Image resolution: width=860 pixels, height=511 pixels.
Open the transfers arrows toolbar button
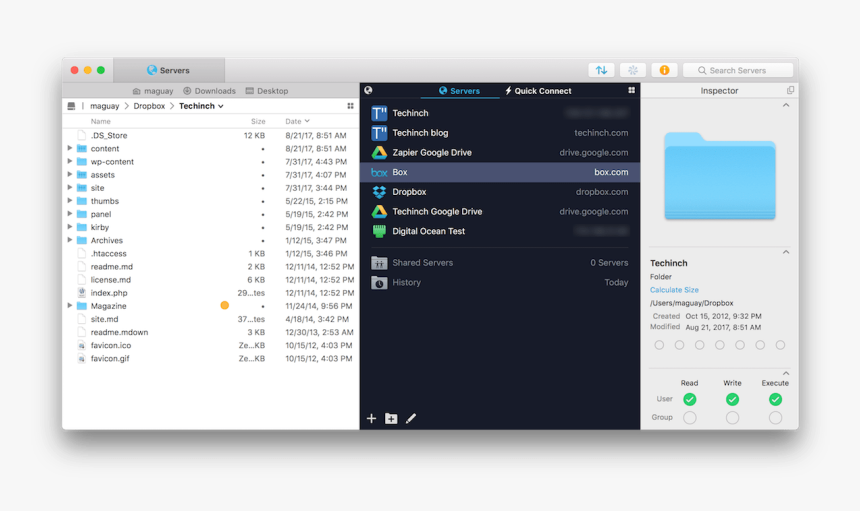point(601,70)
